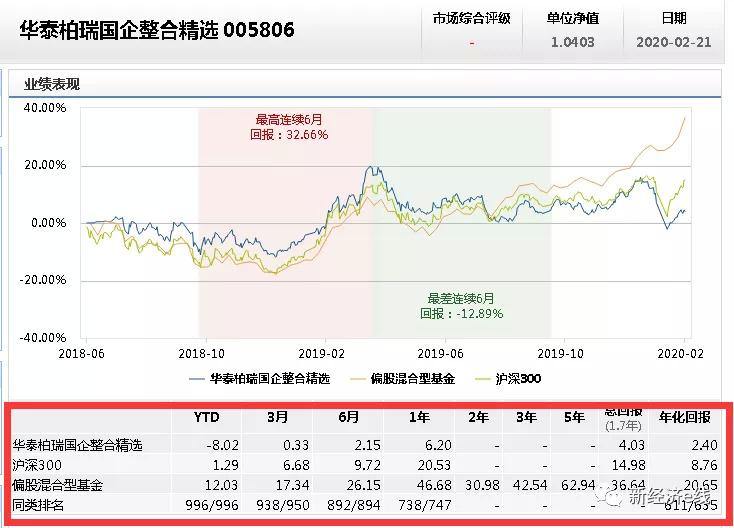Select the 5年 column header

click(574, 417)
